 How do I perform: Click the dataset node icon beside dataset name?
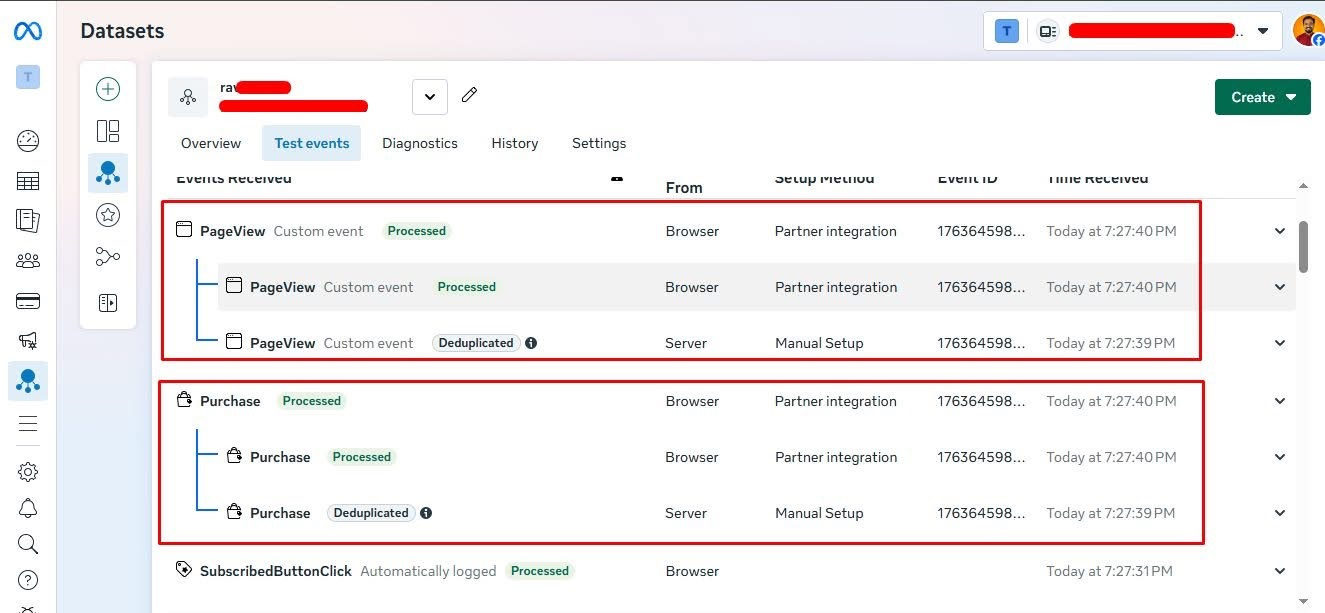click(x=188, y=97)
